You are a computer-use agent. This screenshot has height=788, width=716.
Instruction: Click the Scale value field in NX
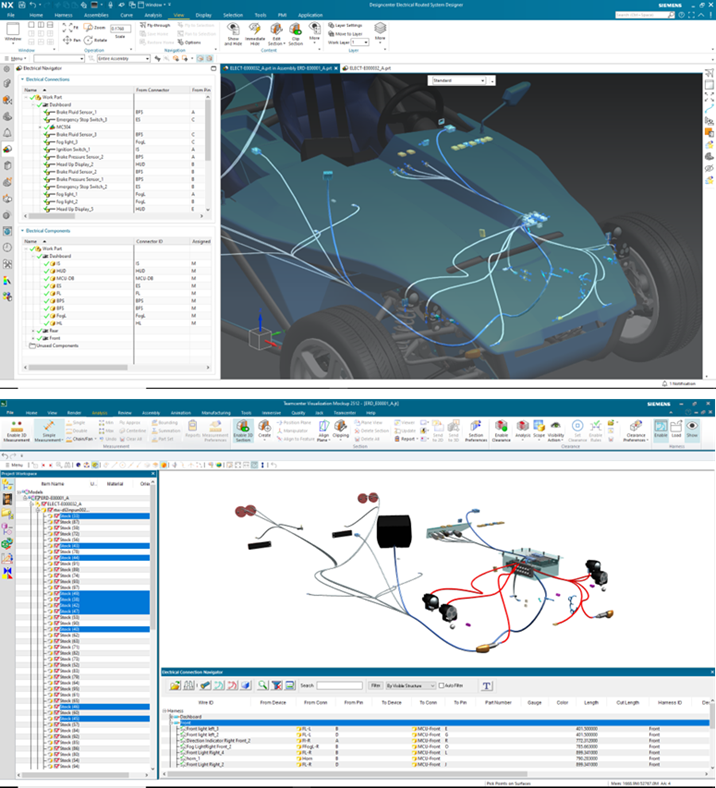point(120,29)
